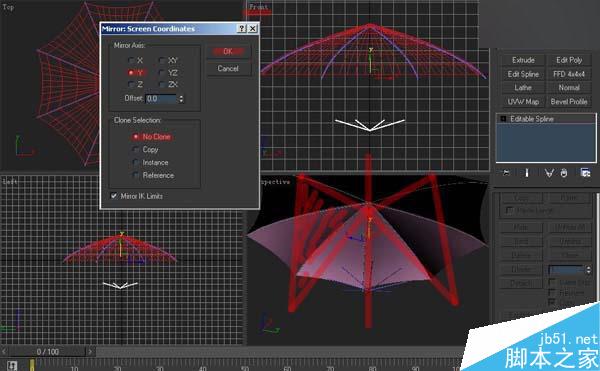Screen dimensions: 600x371
Task: Click Show End Result toggle icon
Action: click(527, 173)
